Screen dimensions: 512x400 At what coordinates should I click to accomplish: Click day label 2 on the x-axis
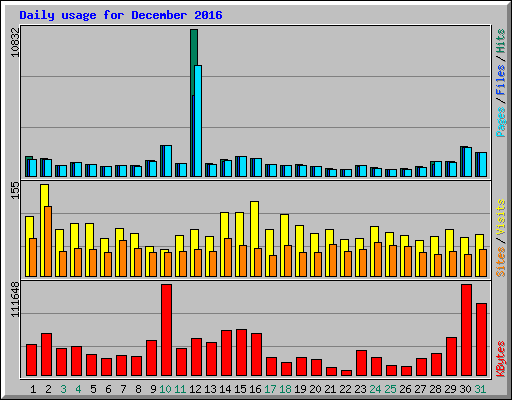click(x=48, y=389)
